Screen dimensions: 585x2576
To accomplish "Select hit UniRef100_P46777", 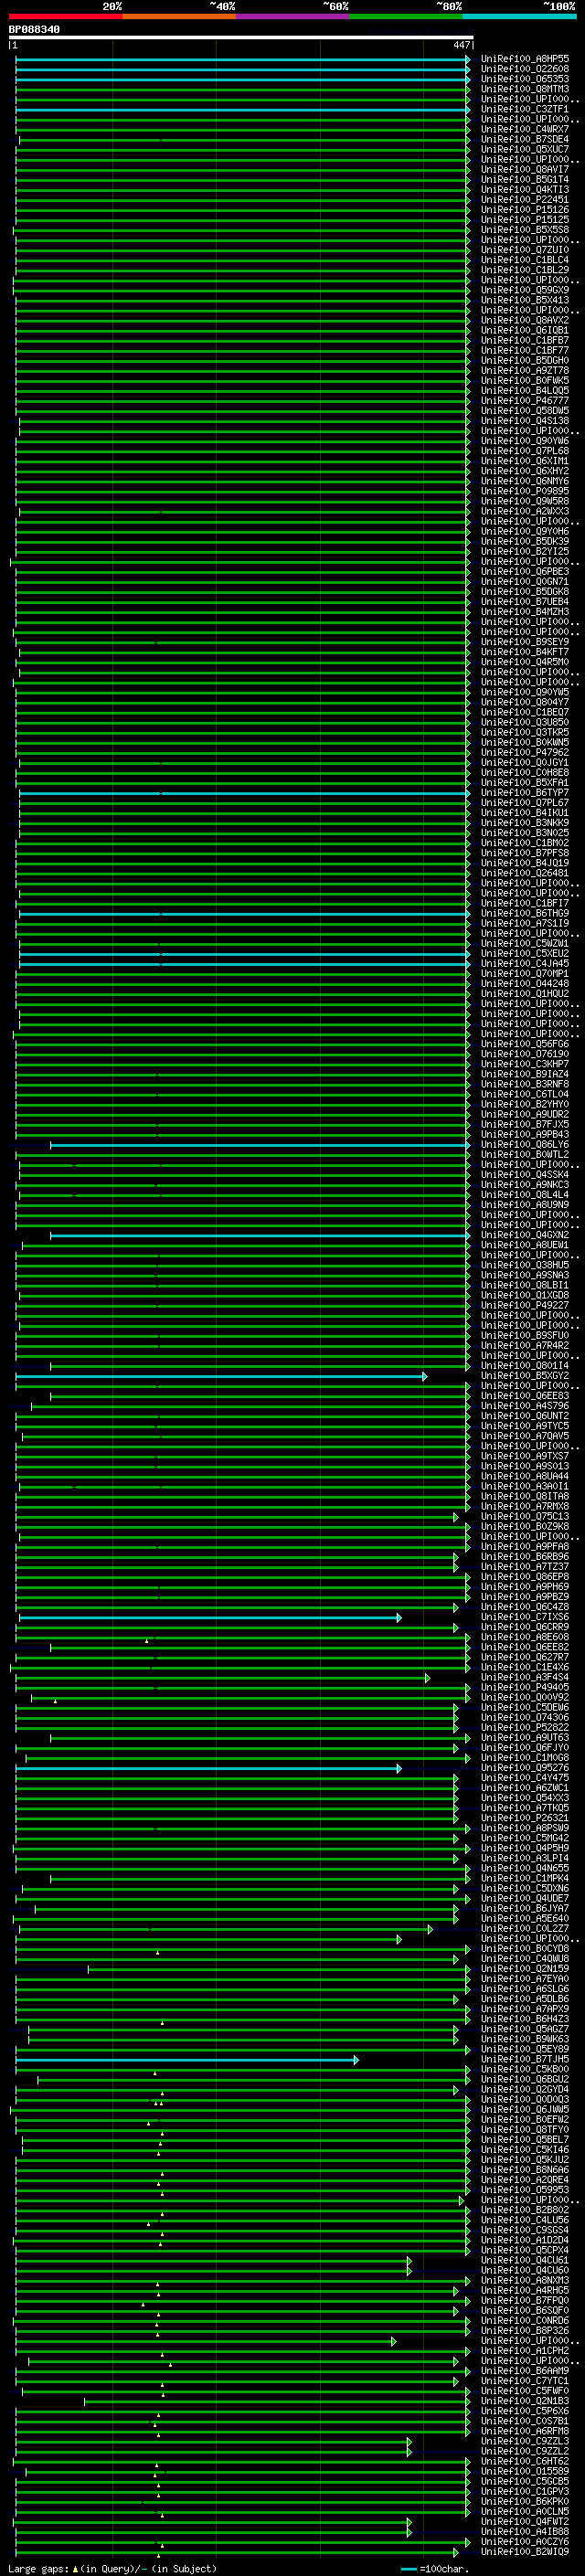I will [x=525, y=401].
